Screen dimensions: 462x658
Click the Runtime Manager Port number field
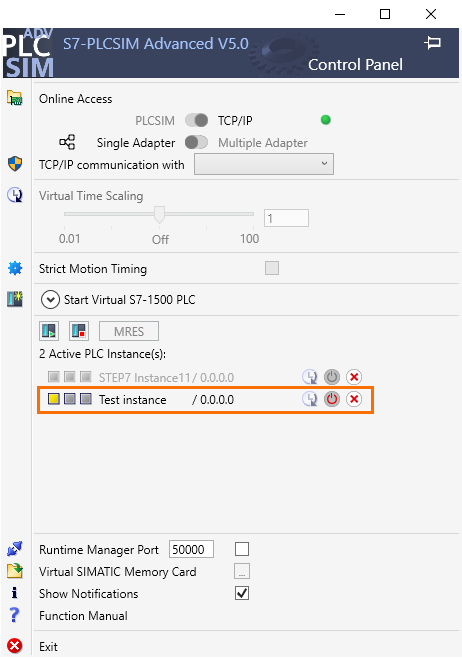tap(191, 549)
